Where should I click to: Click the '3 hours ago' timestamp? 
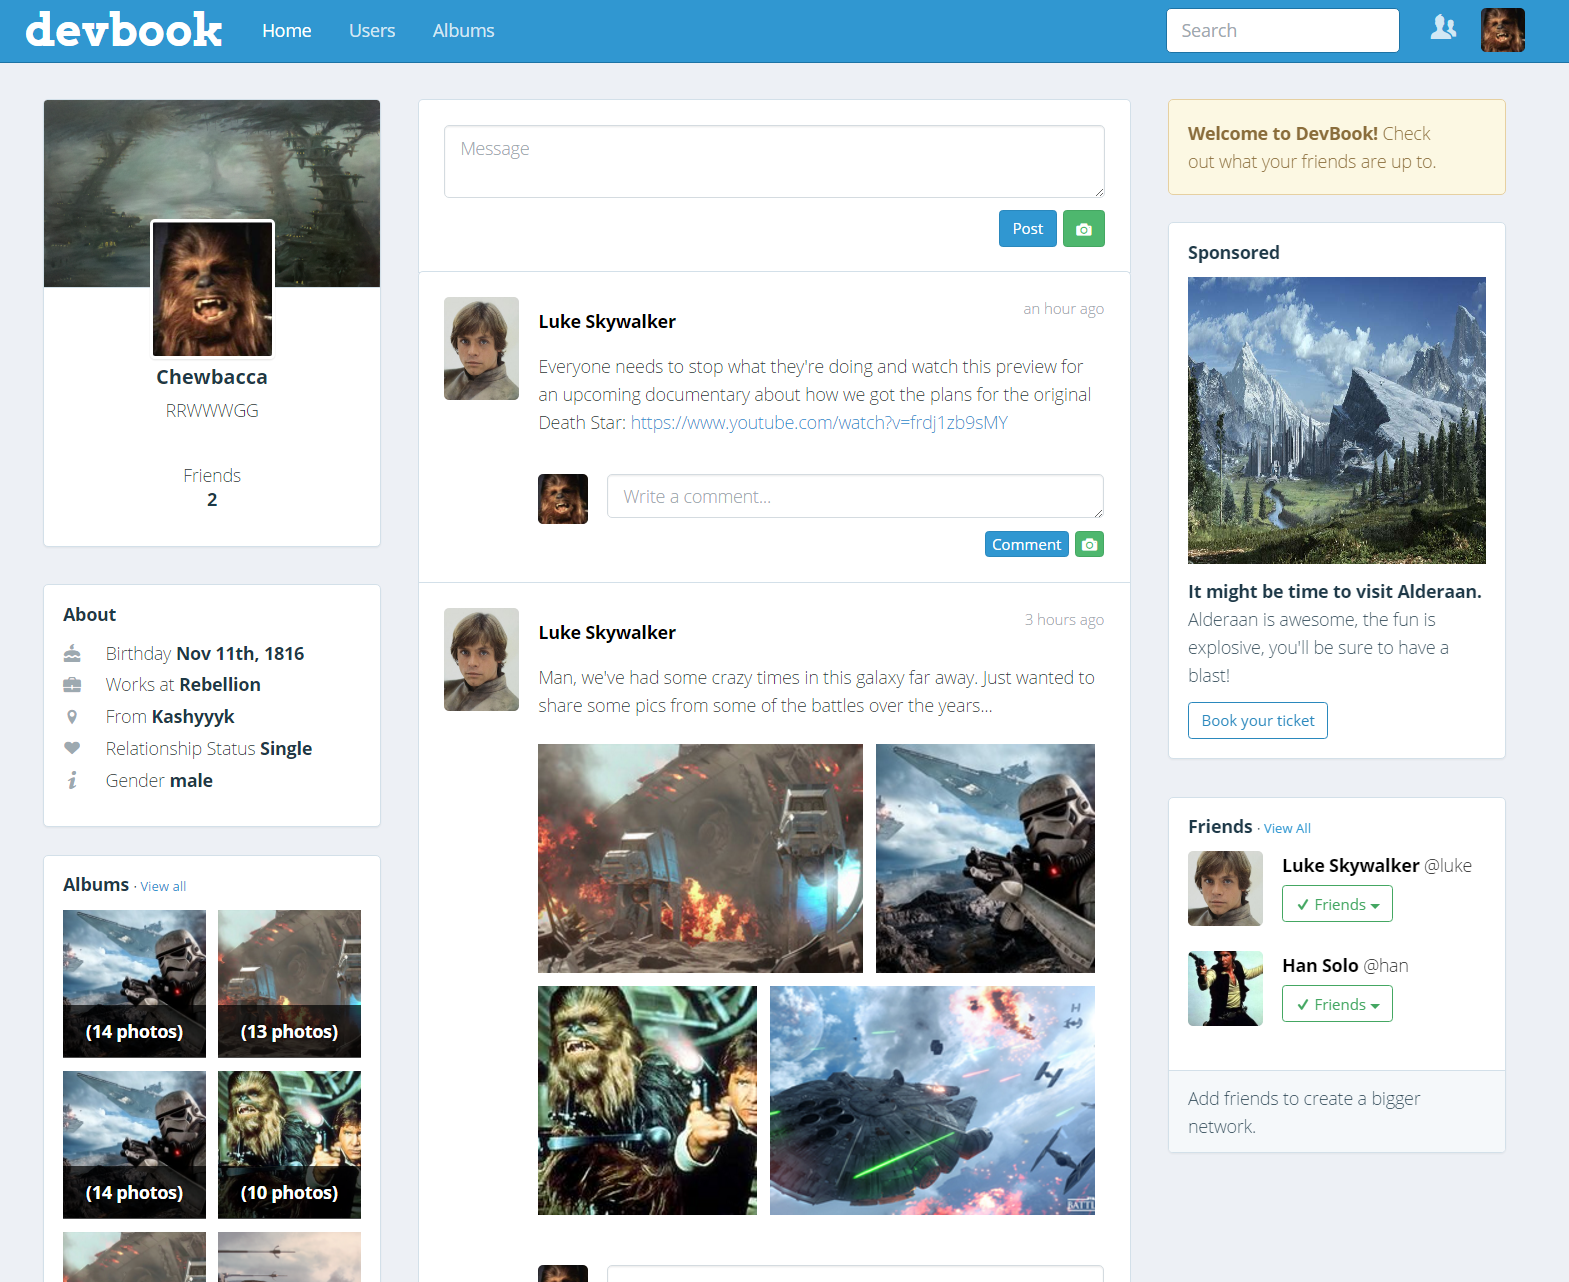(1064, 620)
